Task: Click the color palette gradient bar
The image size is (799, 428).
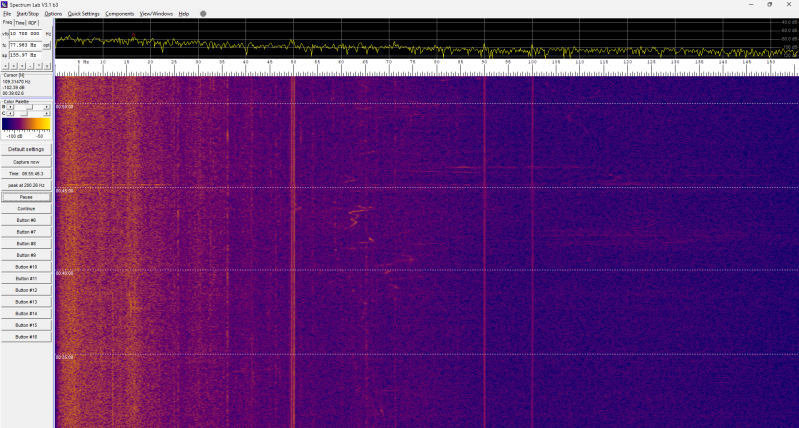Action: [x=26, y=124]
